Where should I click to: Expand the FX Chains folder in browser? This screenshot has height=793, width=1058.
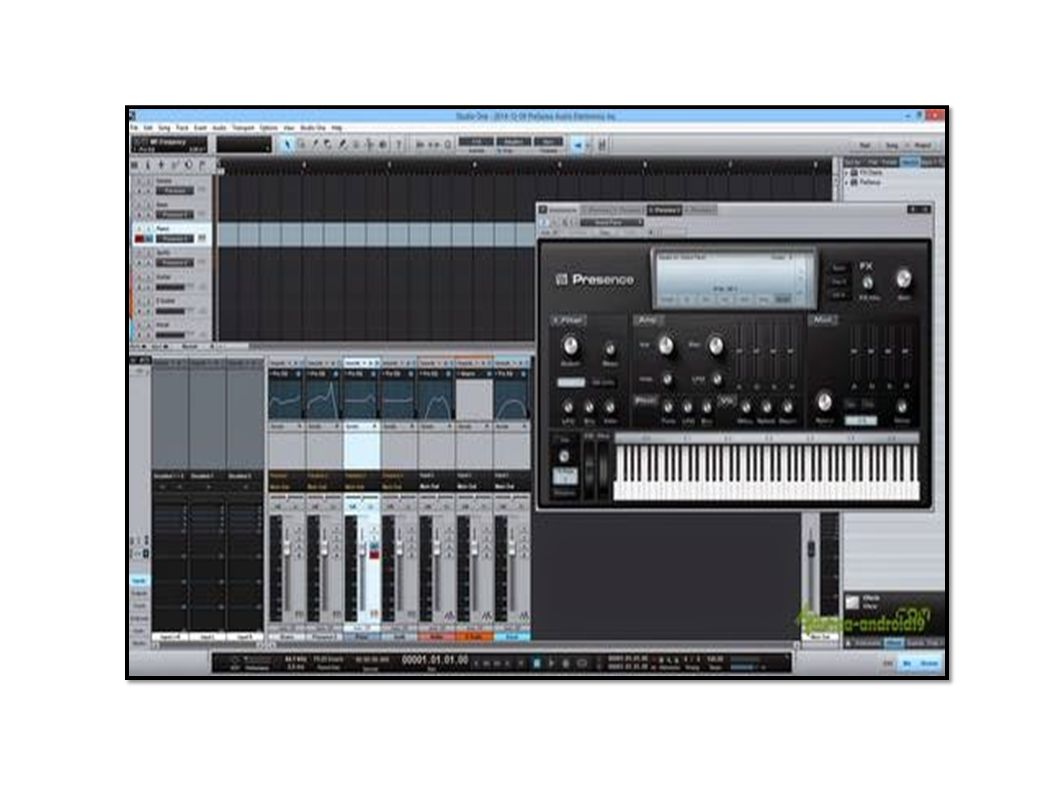[x=847, y=173]
